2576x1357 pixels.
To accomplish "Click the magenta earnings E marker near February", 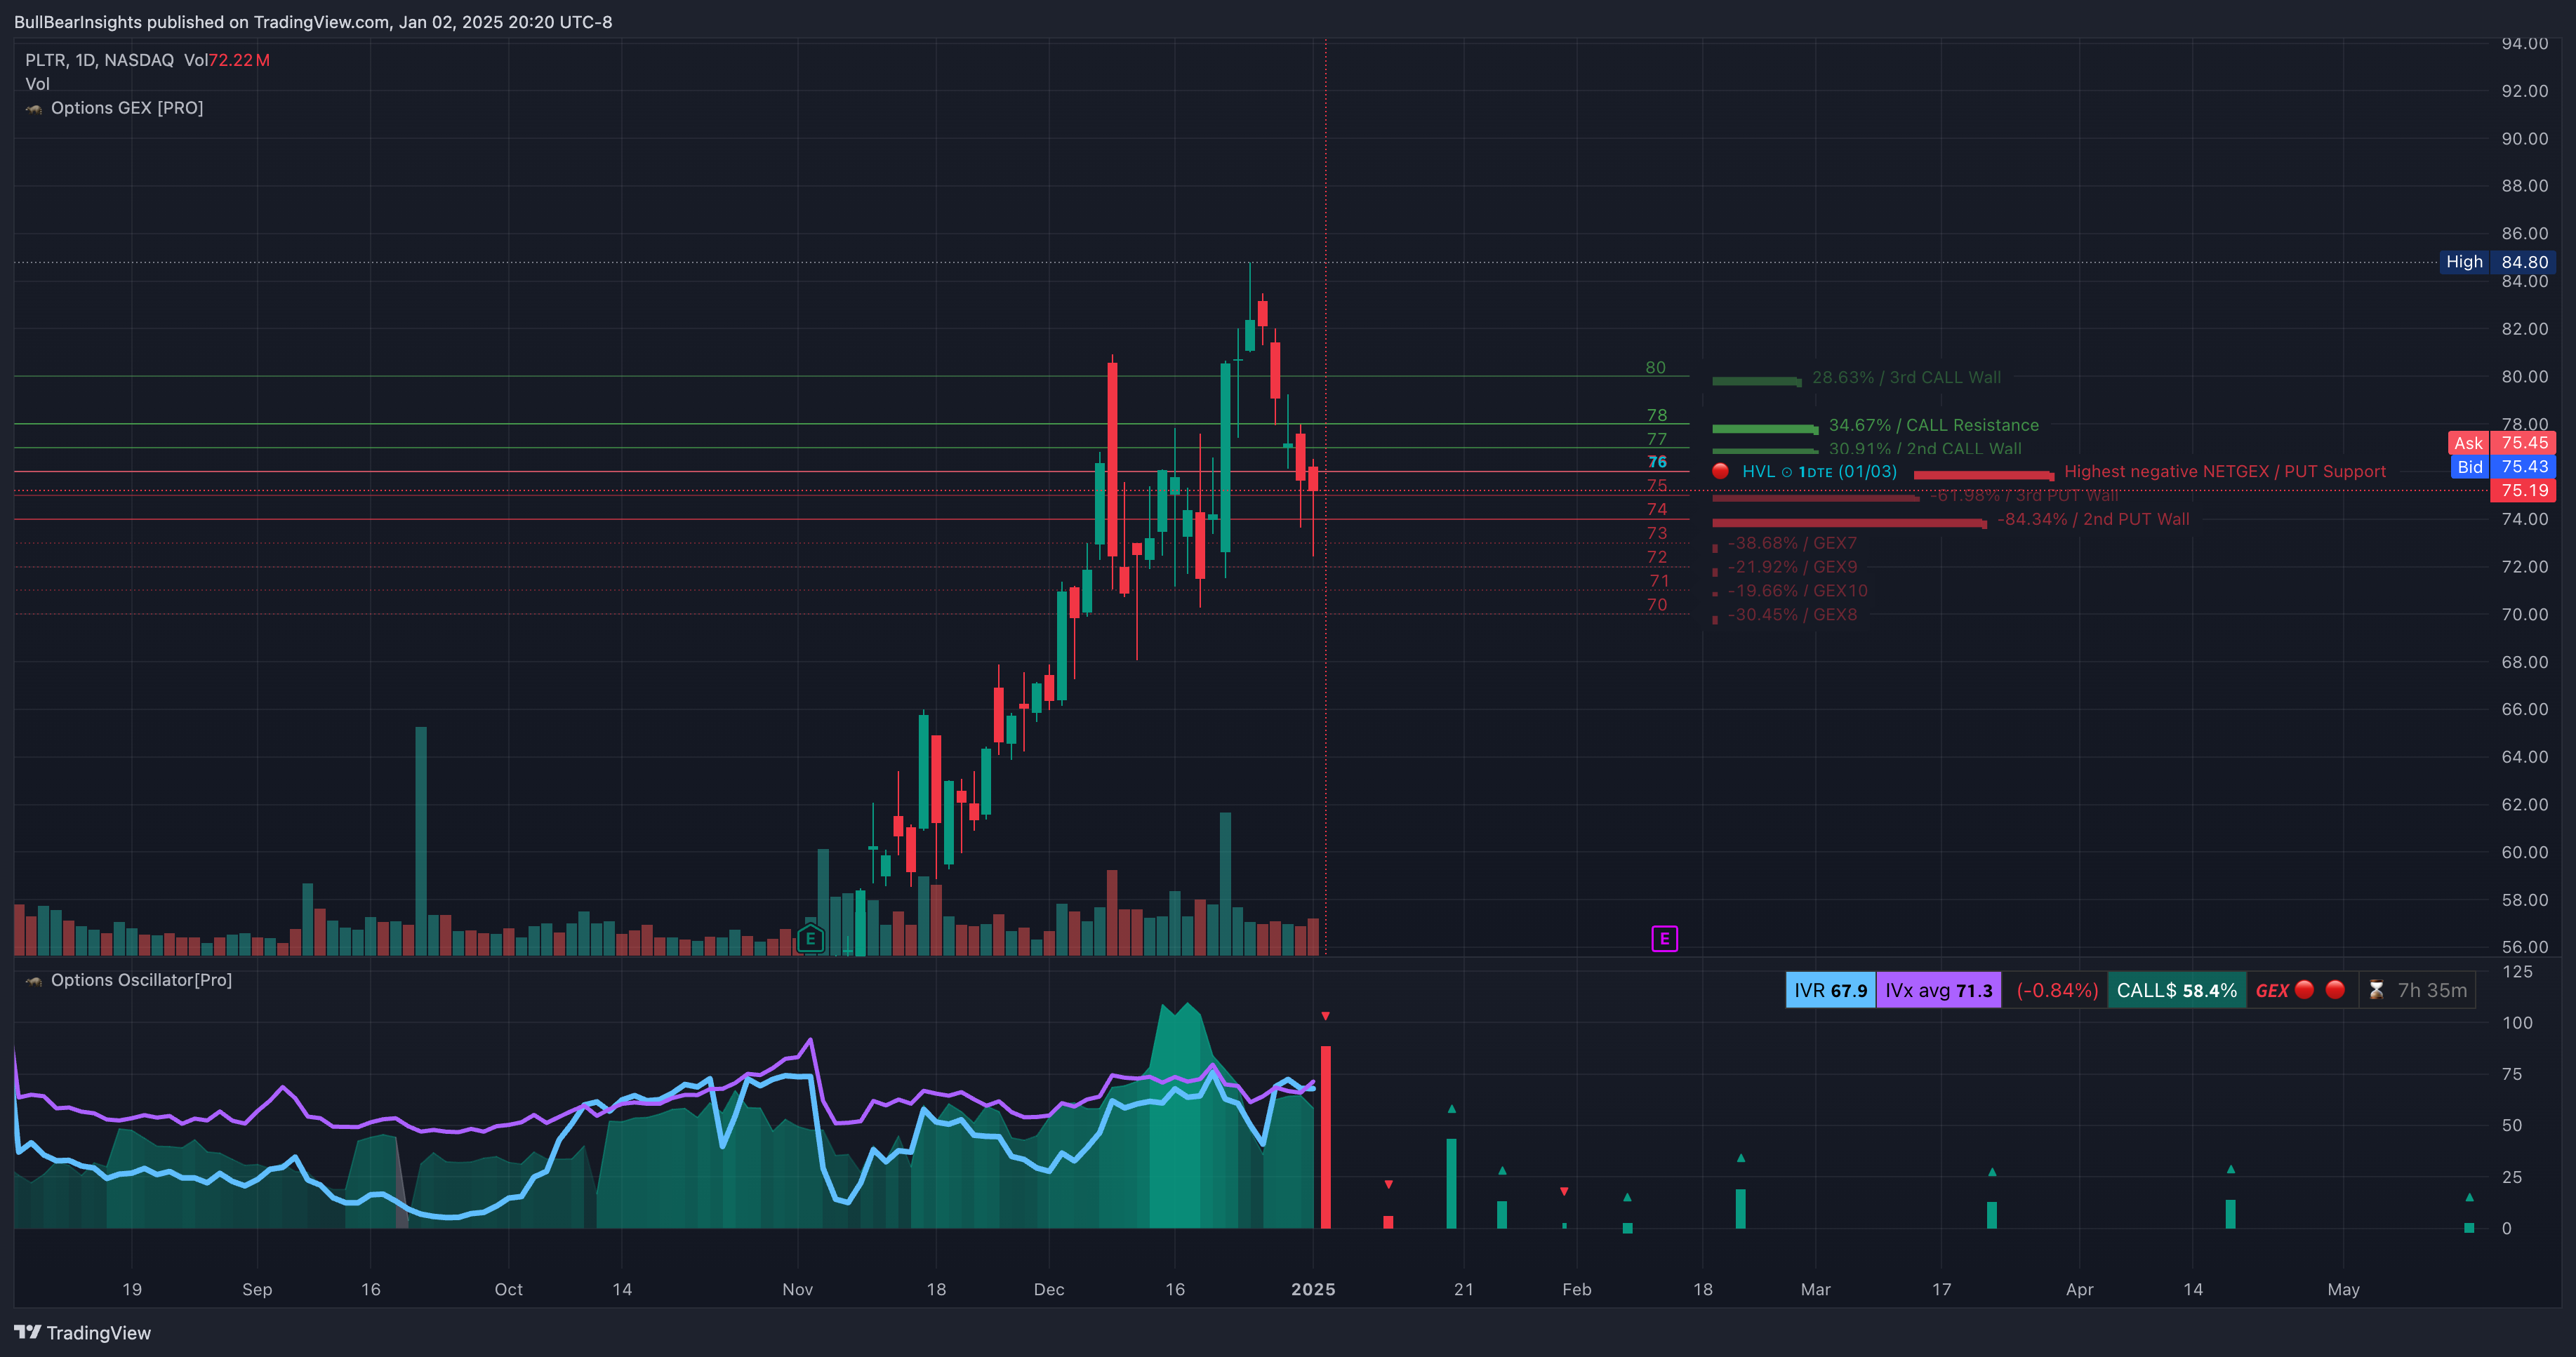I will (x=1664, y=938).
